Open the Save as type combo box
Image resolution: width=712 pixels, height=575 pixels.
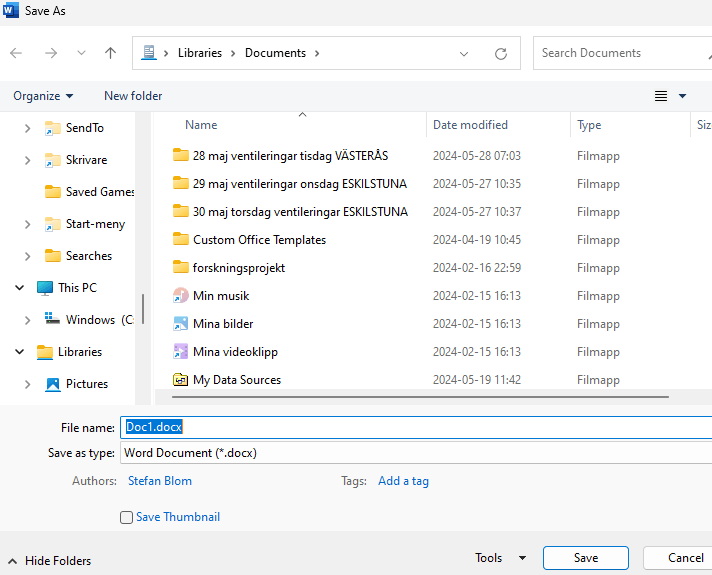point(416,453)
